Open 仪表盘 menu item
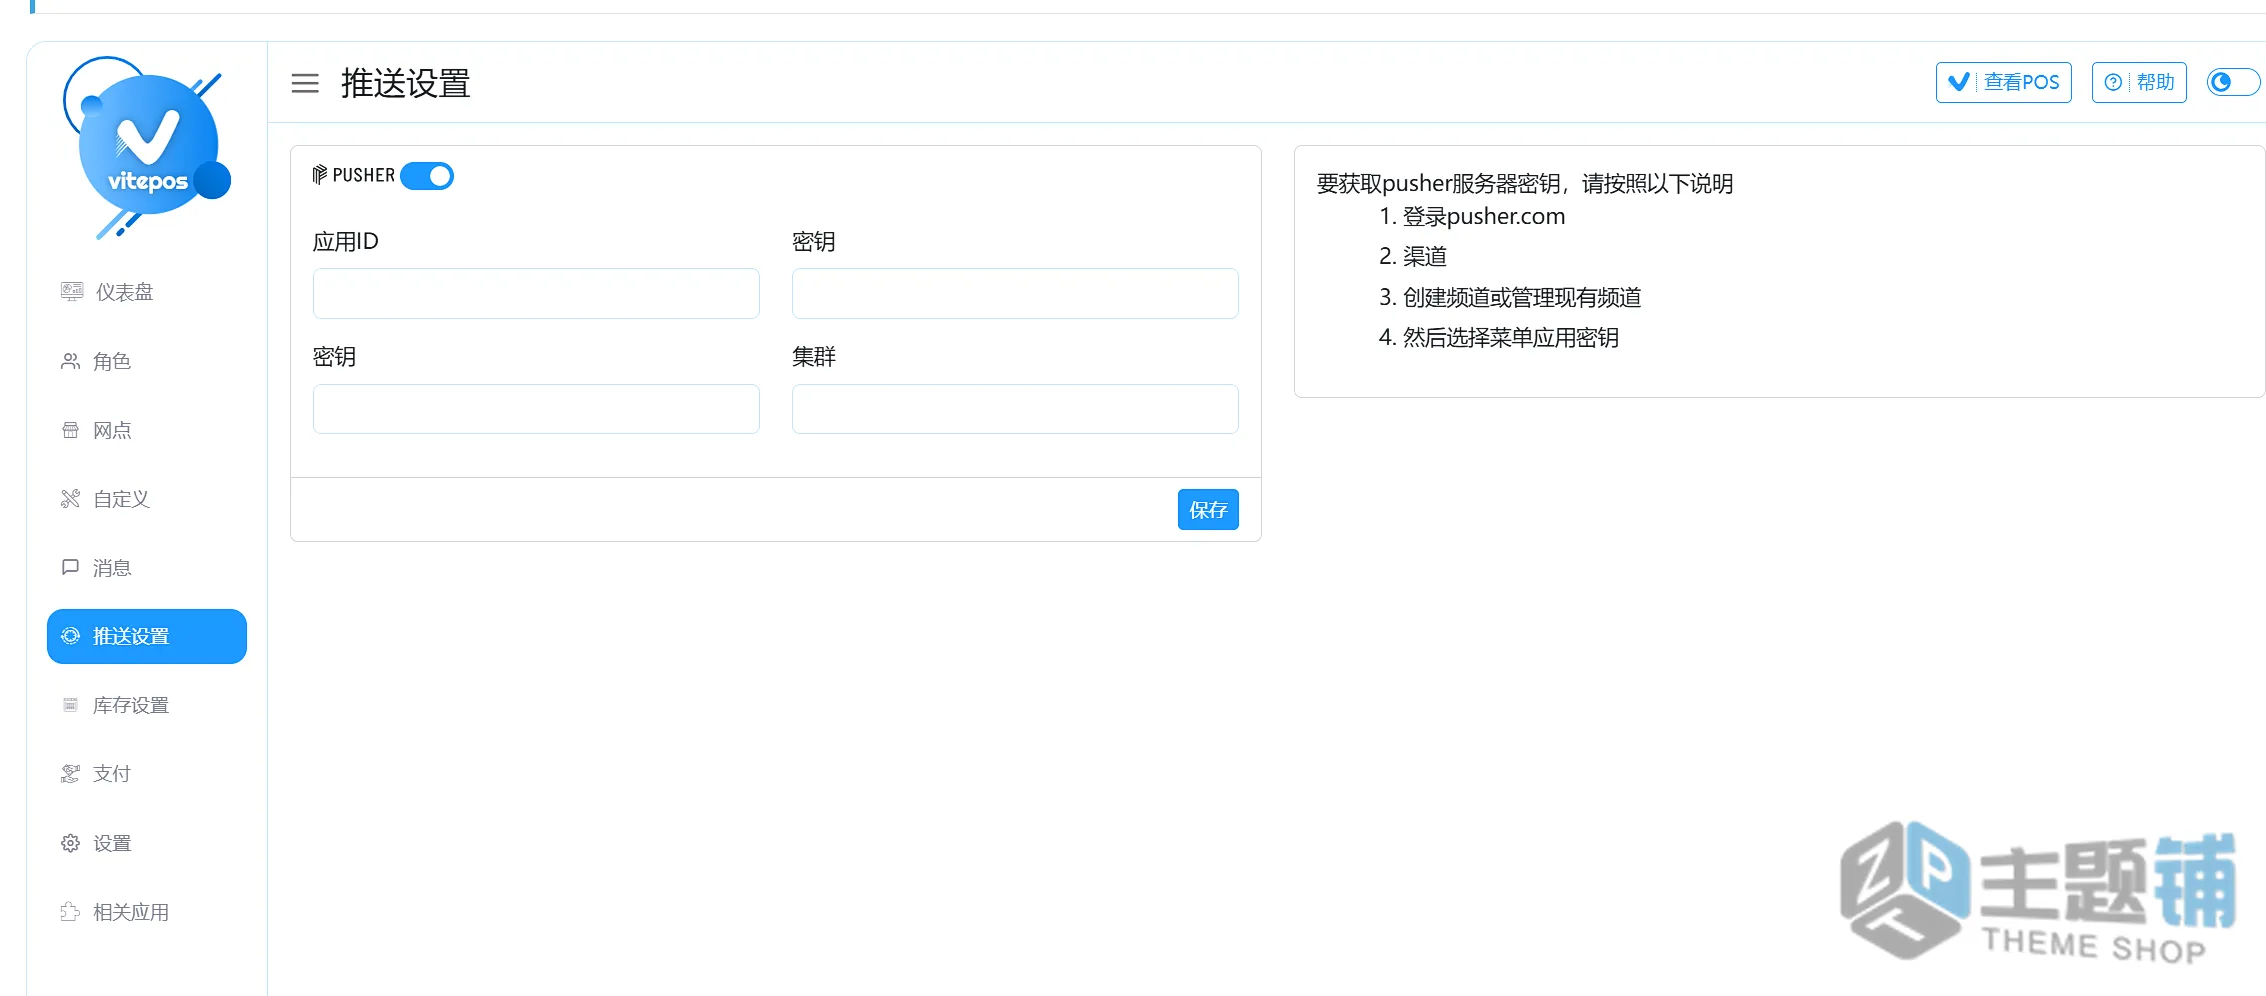The width and height of the screenshot is (2266, 996). coord(146,292)
